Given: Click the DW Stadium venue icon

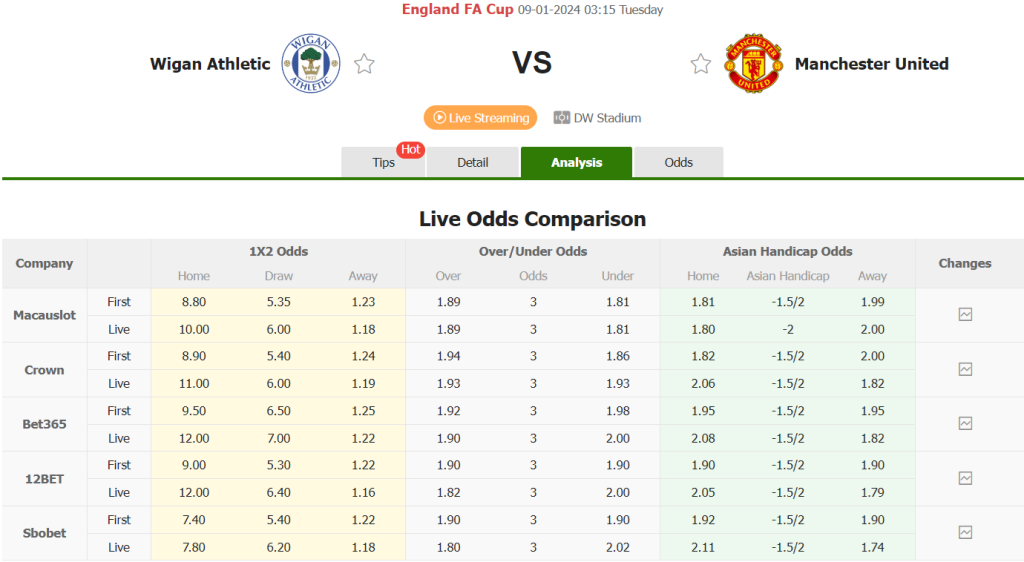Looking at the screenshot, I should click(562, 117).
